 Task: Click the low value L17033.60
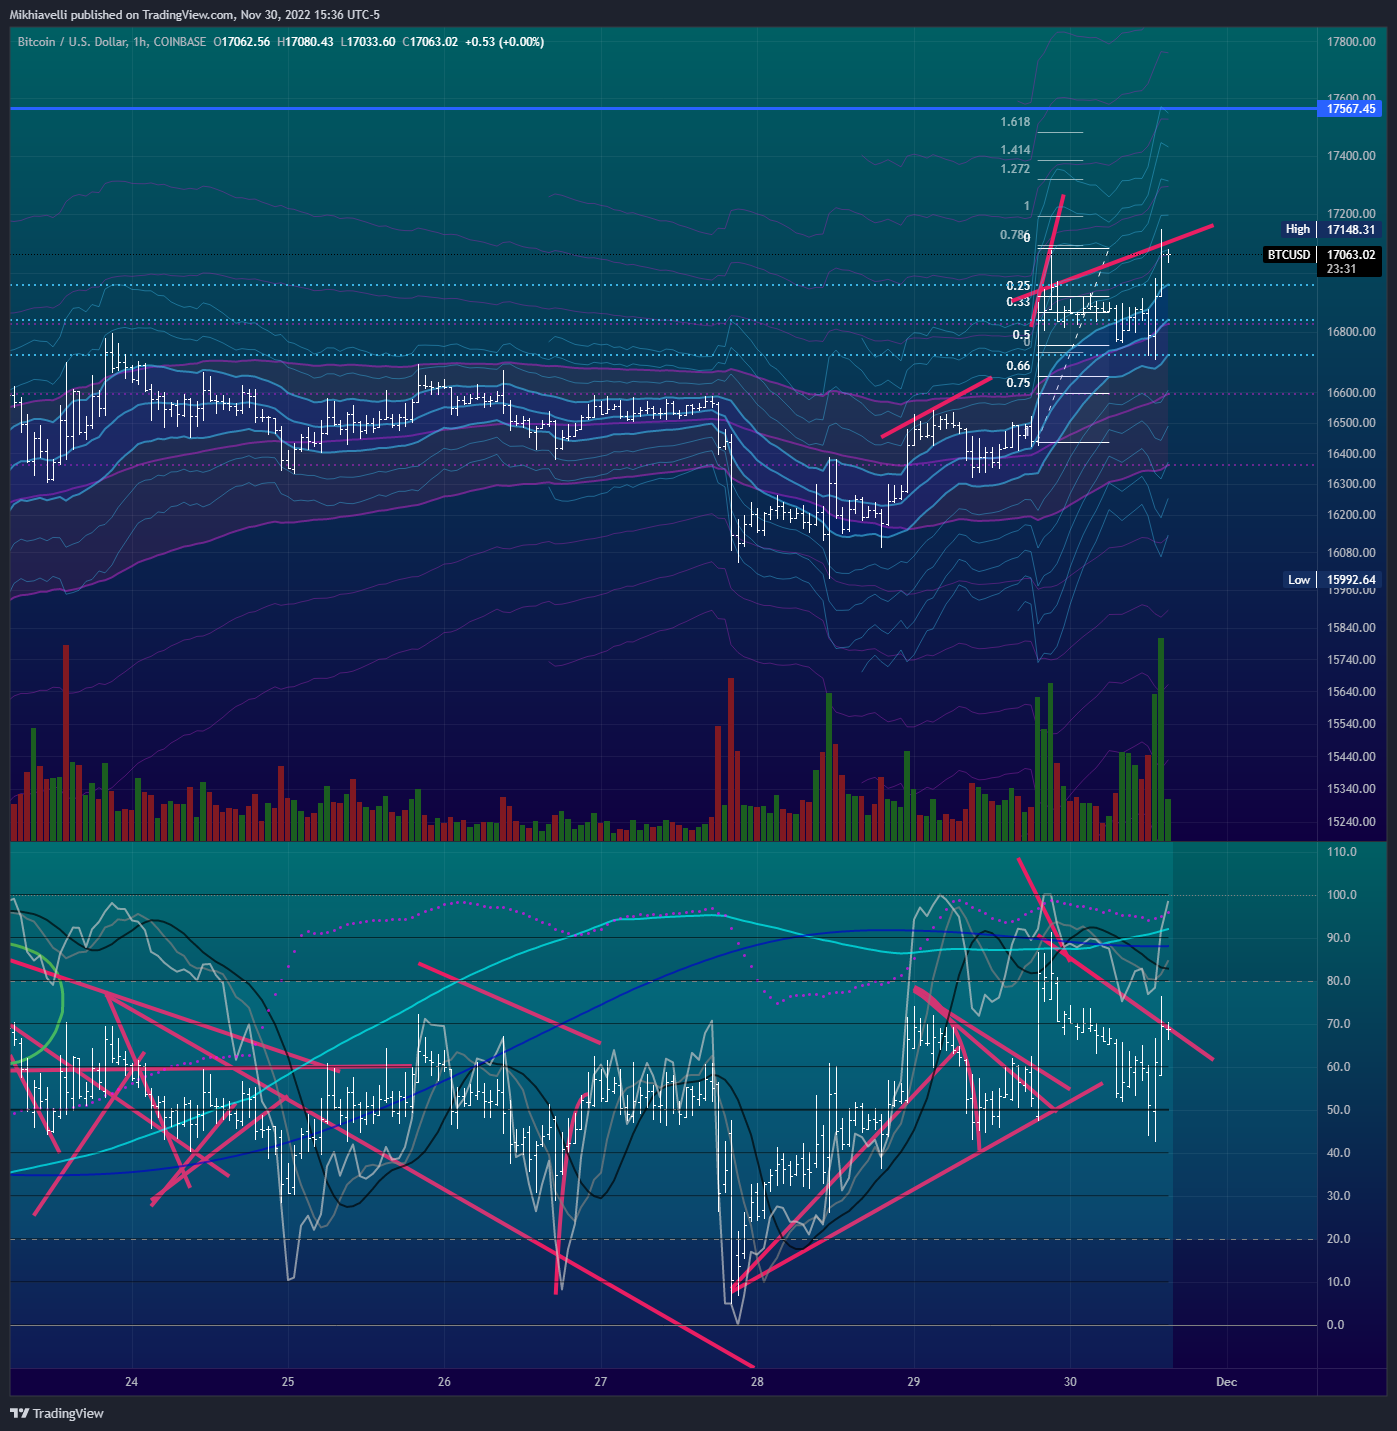(368, 42)
